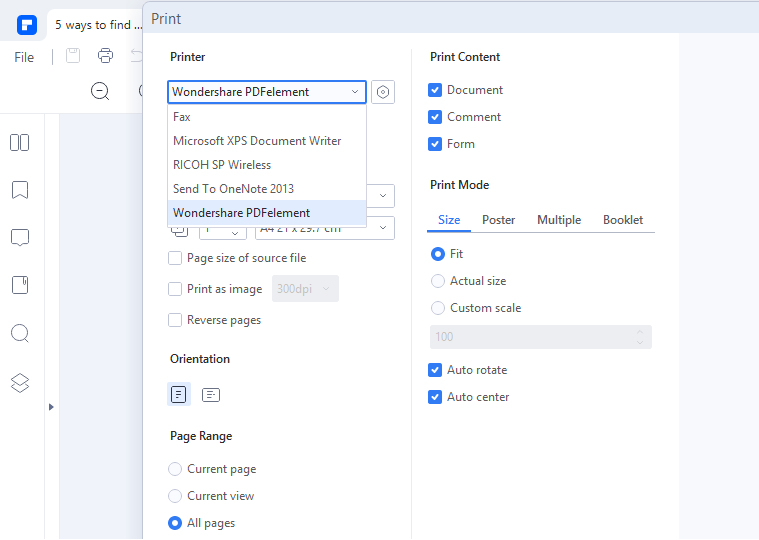The height and width of the screenshot is (540, 759).
Task: Select Current page radio button
Action: 176,469
